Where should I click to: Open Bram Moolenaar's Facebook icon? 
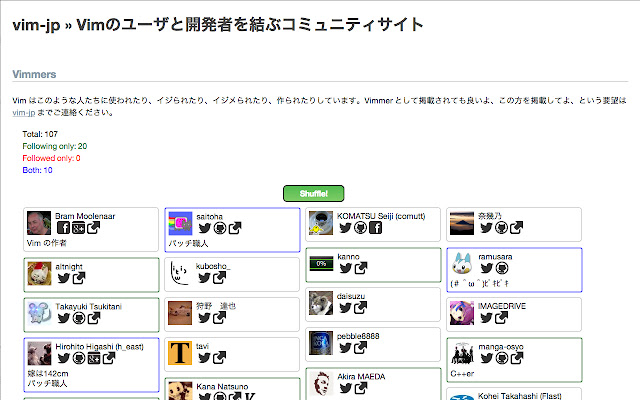[62, 228]
